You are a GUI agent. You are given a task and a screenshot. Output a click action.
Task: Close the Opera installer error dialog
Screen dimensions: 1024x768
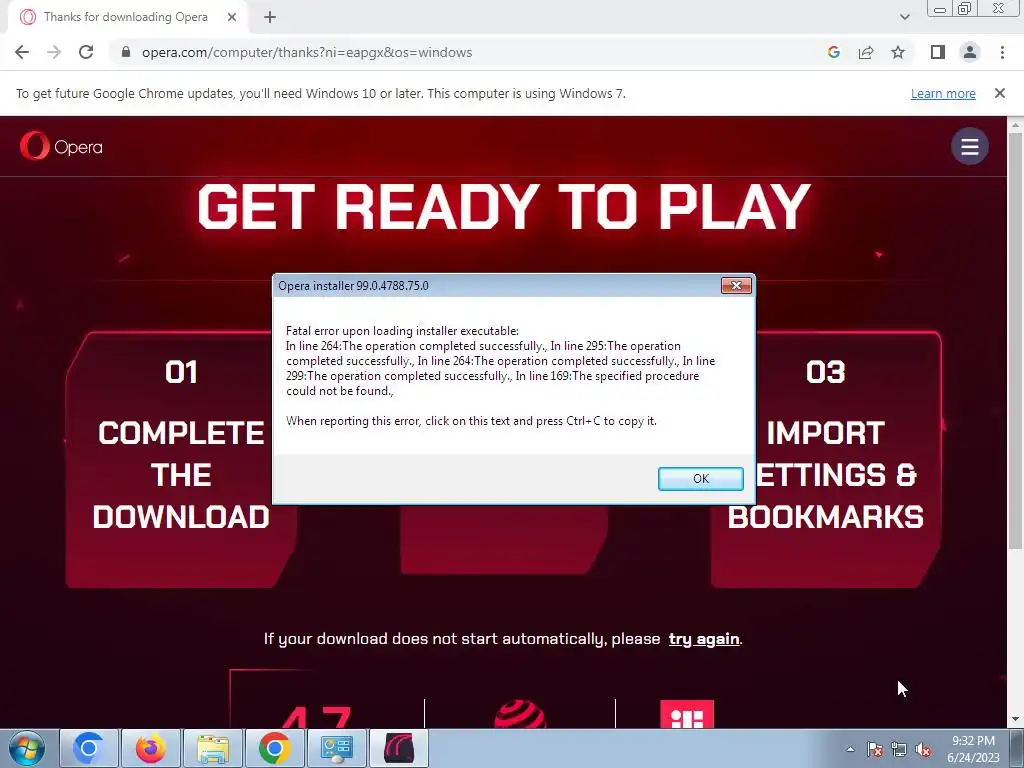click(x=736, y=285)
